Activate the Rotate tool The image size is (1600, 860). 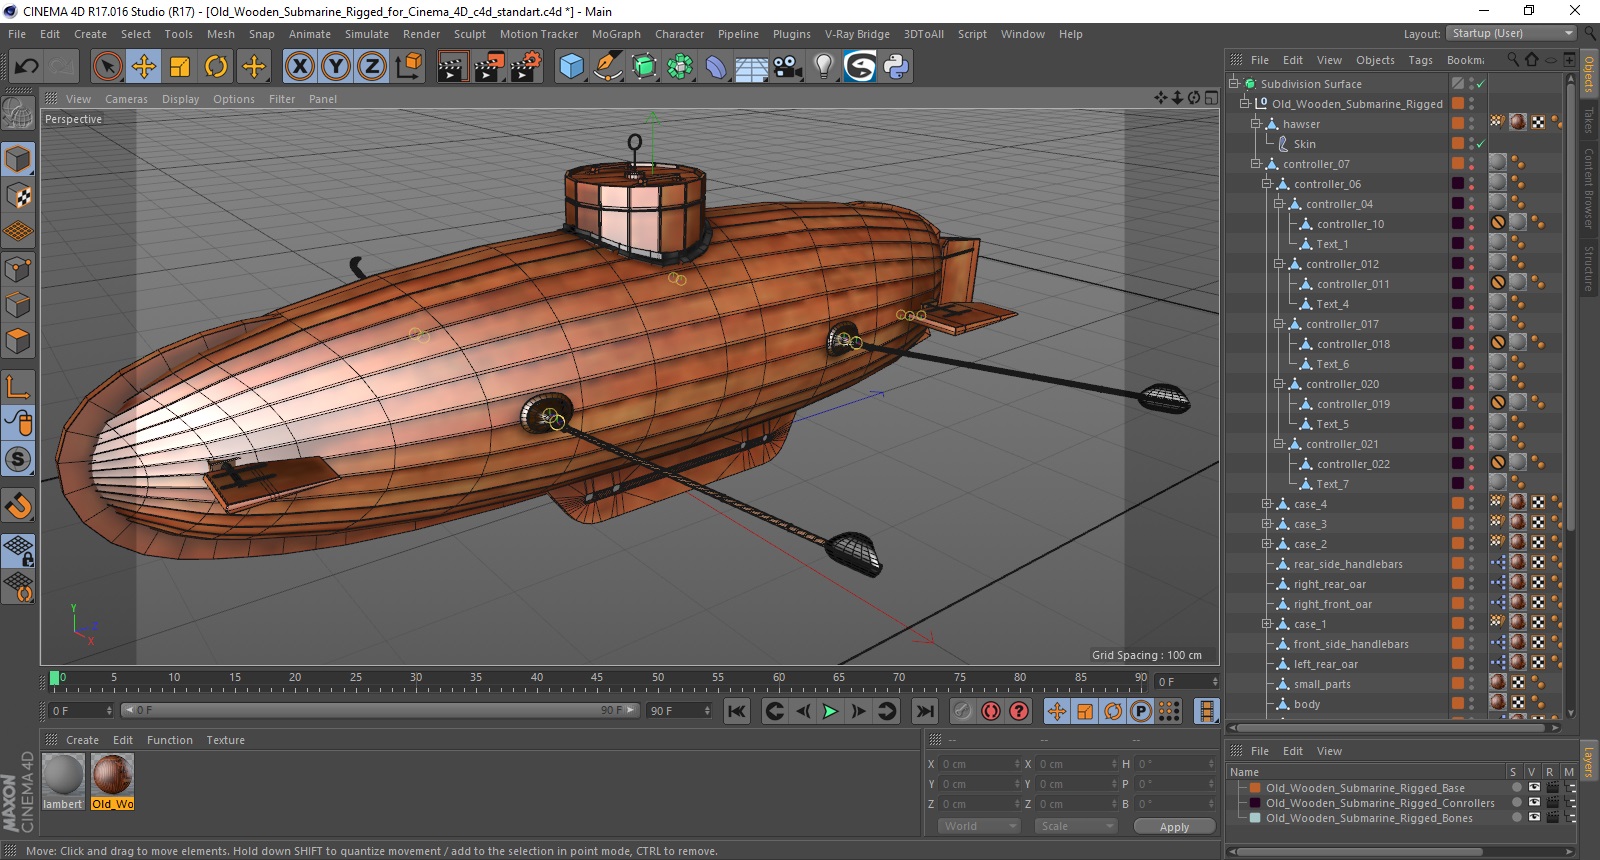216,67
